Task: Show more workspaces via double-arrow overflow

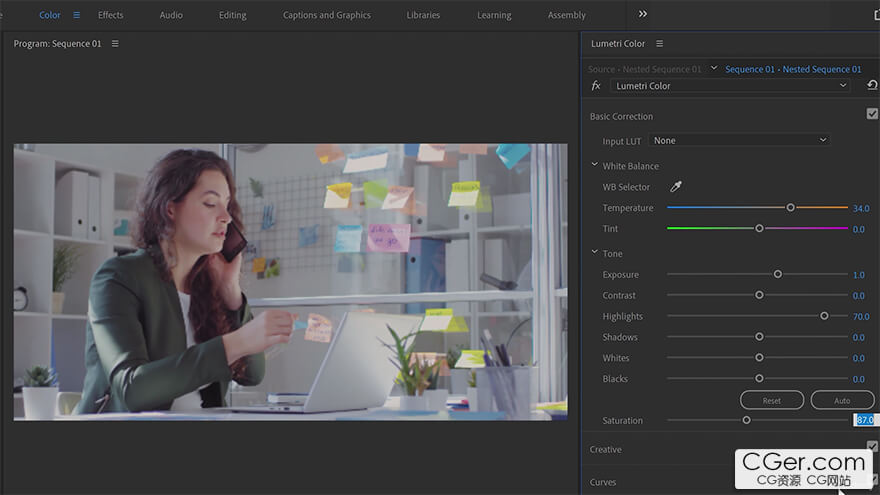Action: (x=643, y=14)
